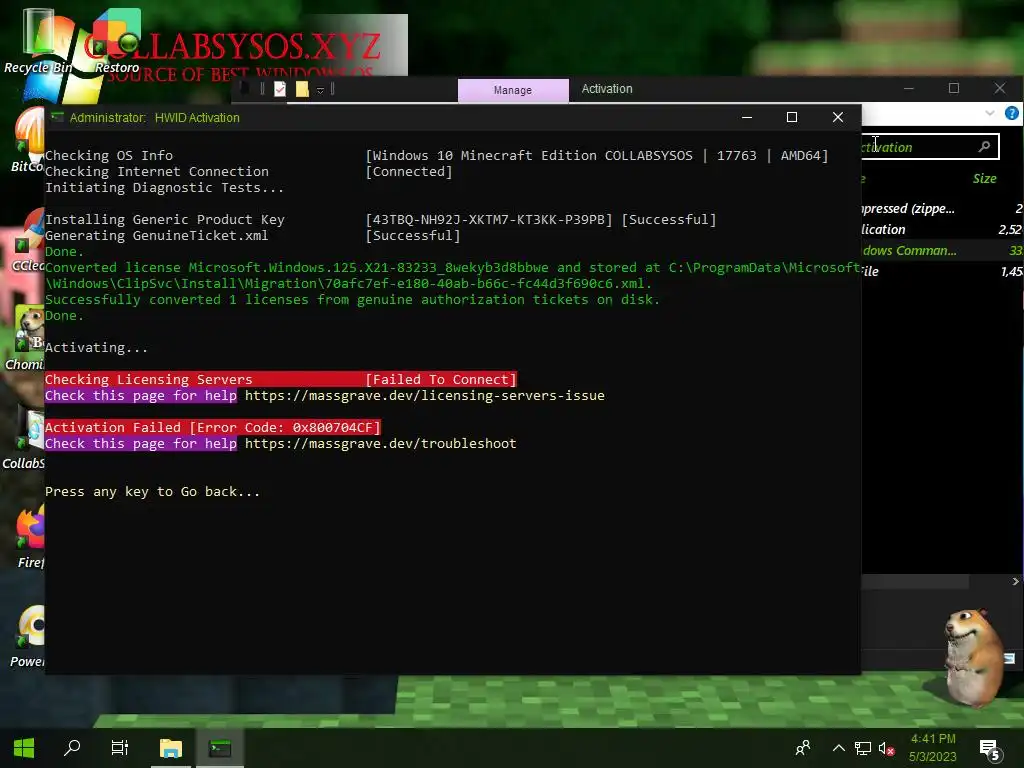Sort by the Size column header

click(984, 178)
